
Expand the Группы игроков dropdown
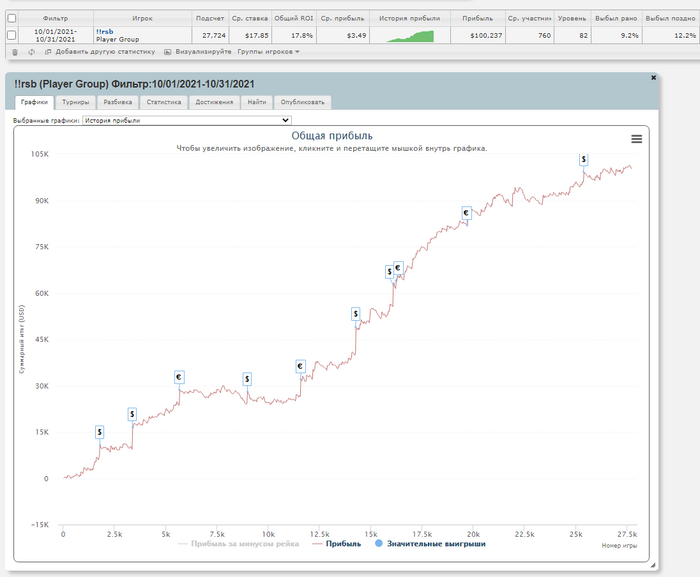(x=268, y=52)
